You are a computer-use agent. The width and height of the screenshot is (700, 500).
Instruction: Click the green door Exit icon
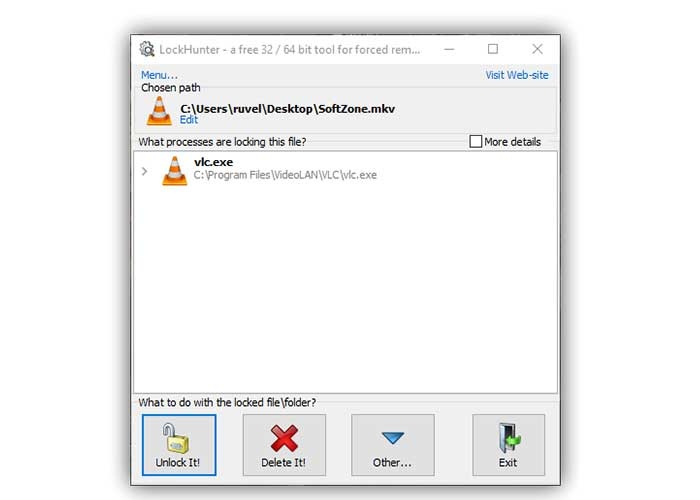[x=509, y=438]
